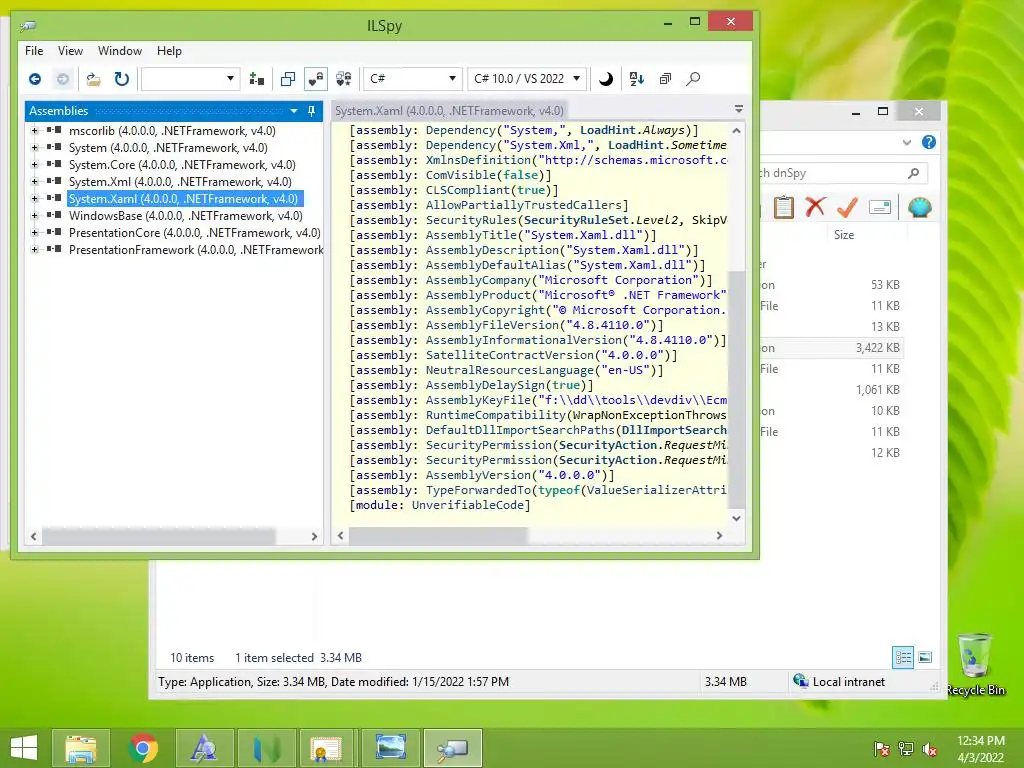Switch Explorer to large icons view
This screenshot has height=768, width=1024.
[x=925, y=658]
